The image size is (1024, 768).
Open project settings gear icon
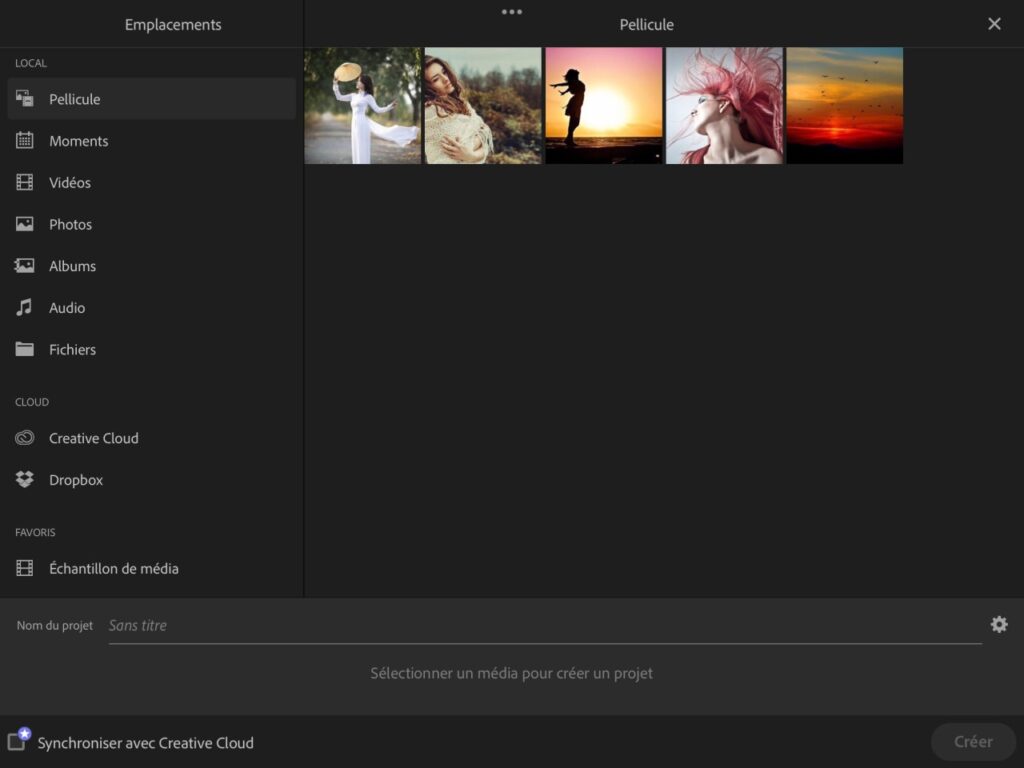(x=999, y=624)
